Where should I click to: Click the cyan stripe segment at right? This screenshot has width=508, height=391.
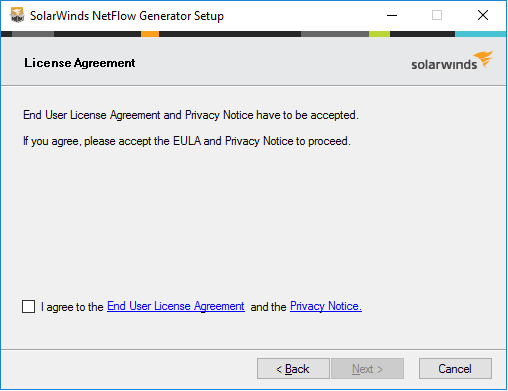pyautogui.click(x=480, y=34)
